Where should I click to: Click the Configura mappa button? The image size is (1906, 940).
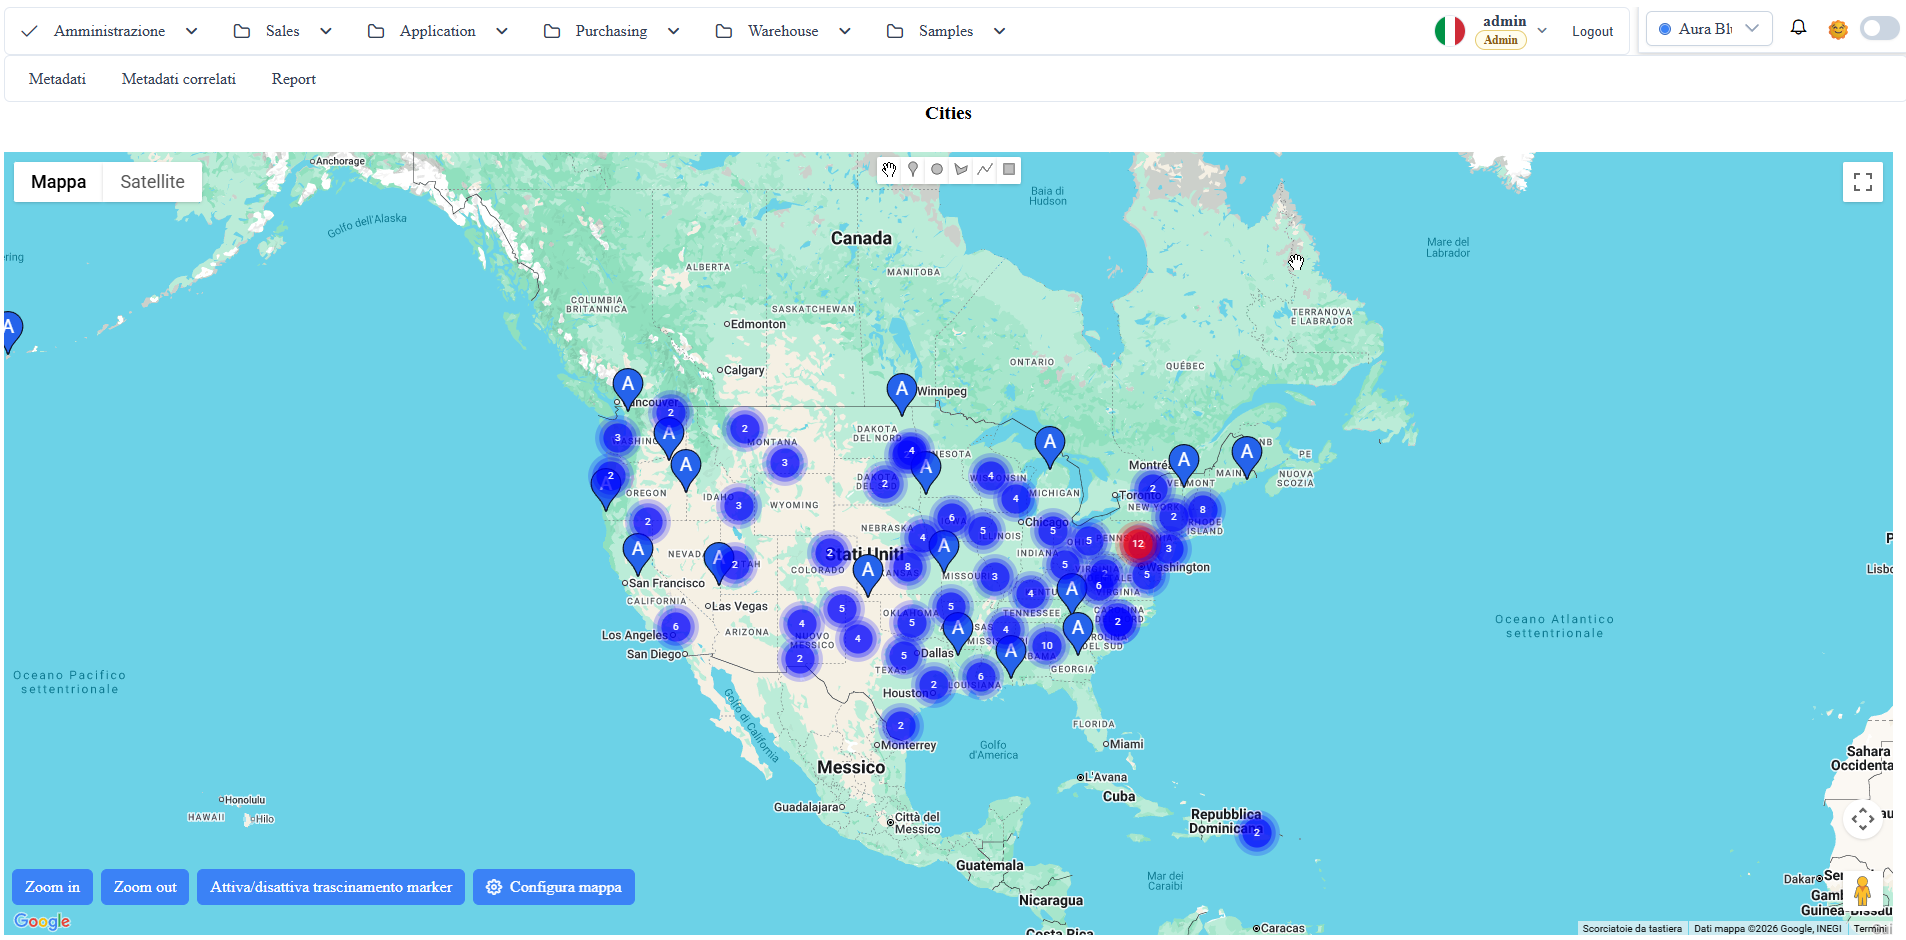click(x=554, y=887)
